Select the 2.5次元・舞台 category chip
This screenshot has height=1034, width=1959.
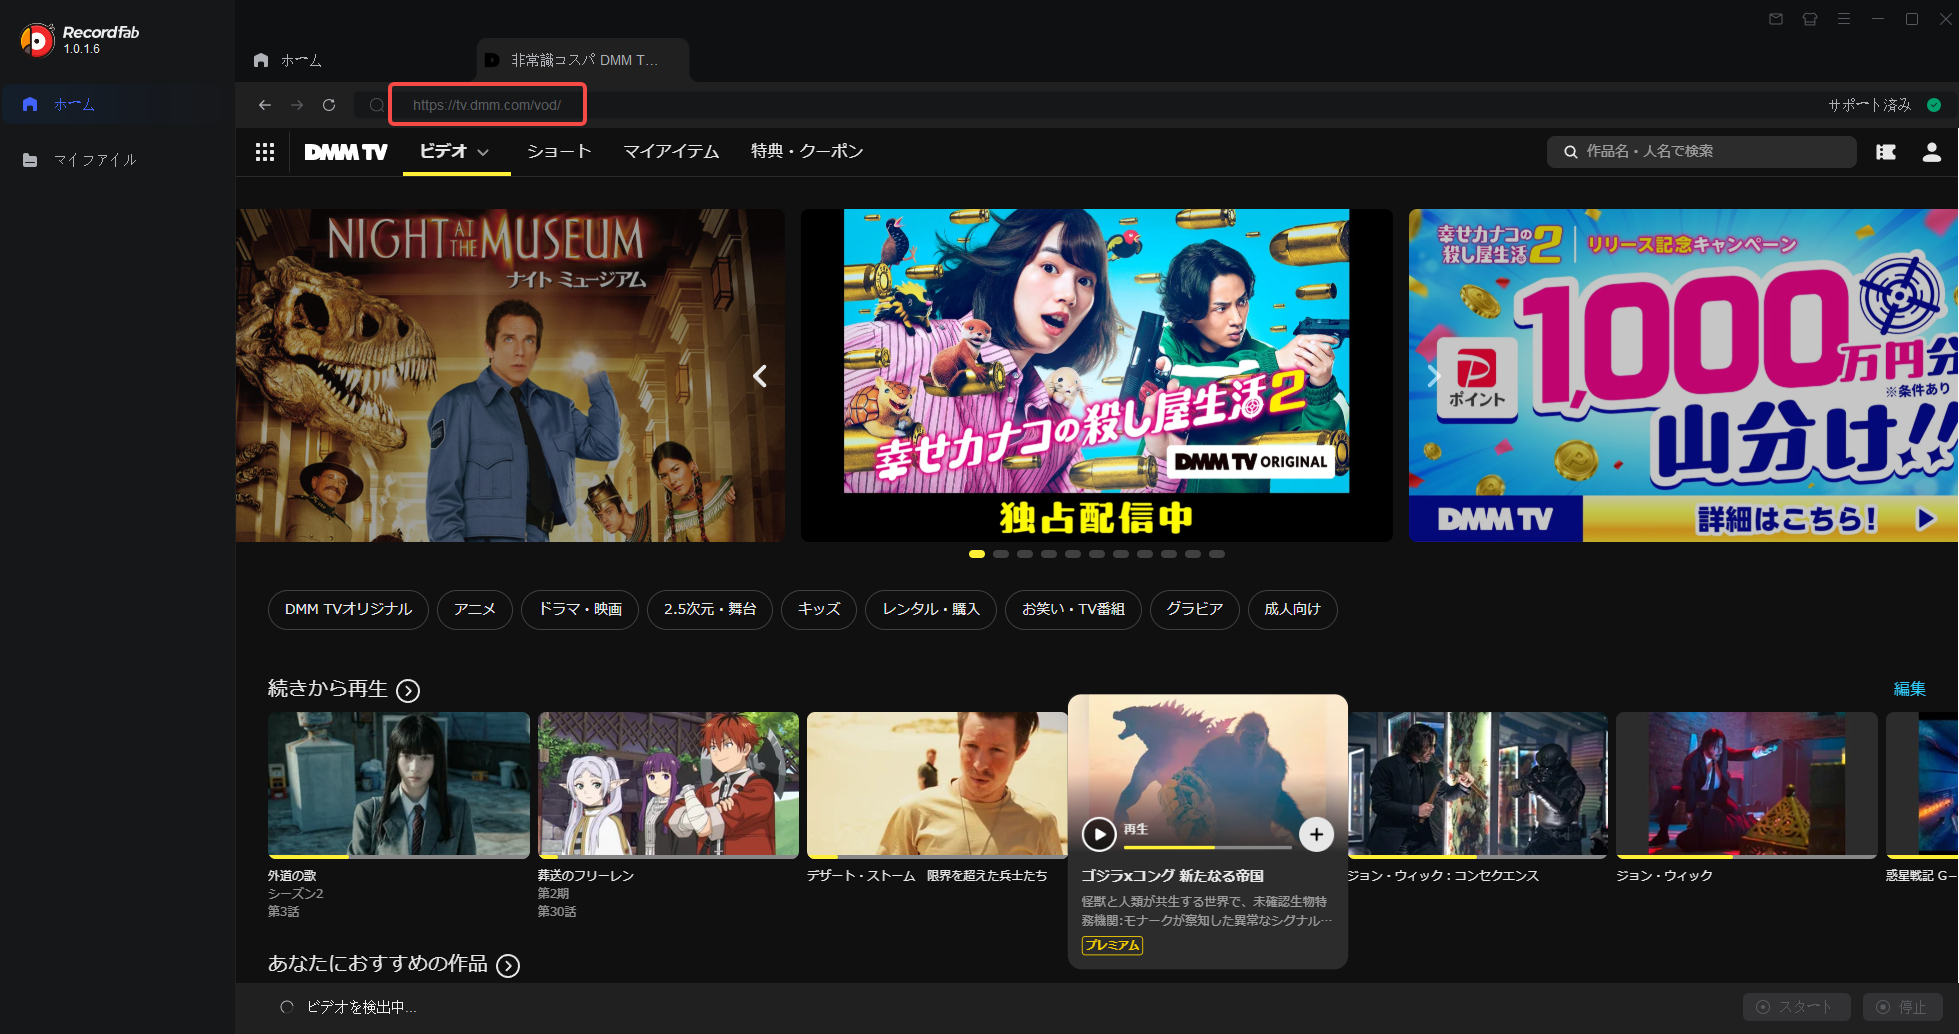pos(710,609)
